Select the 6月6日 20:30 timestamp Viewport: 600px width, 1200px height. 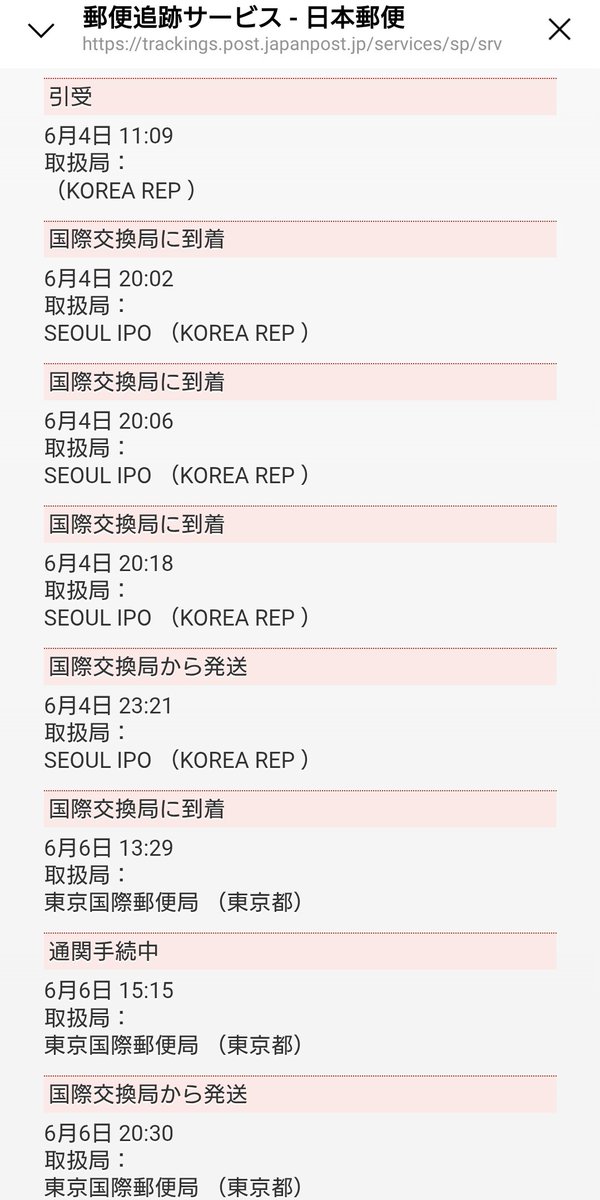pyautogui.click(x=109, y=1133)
